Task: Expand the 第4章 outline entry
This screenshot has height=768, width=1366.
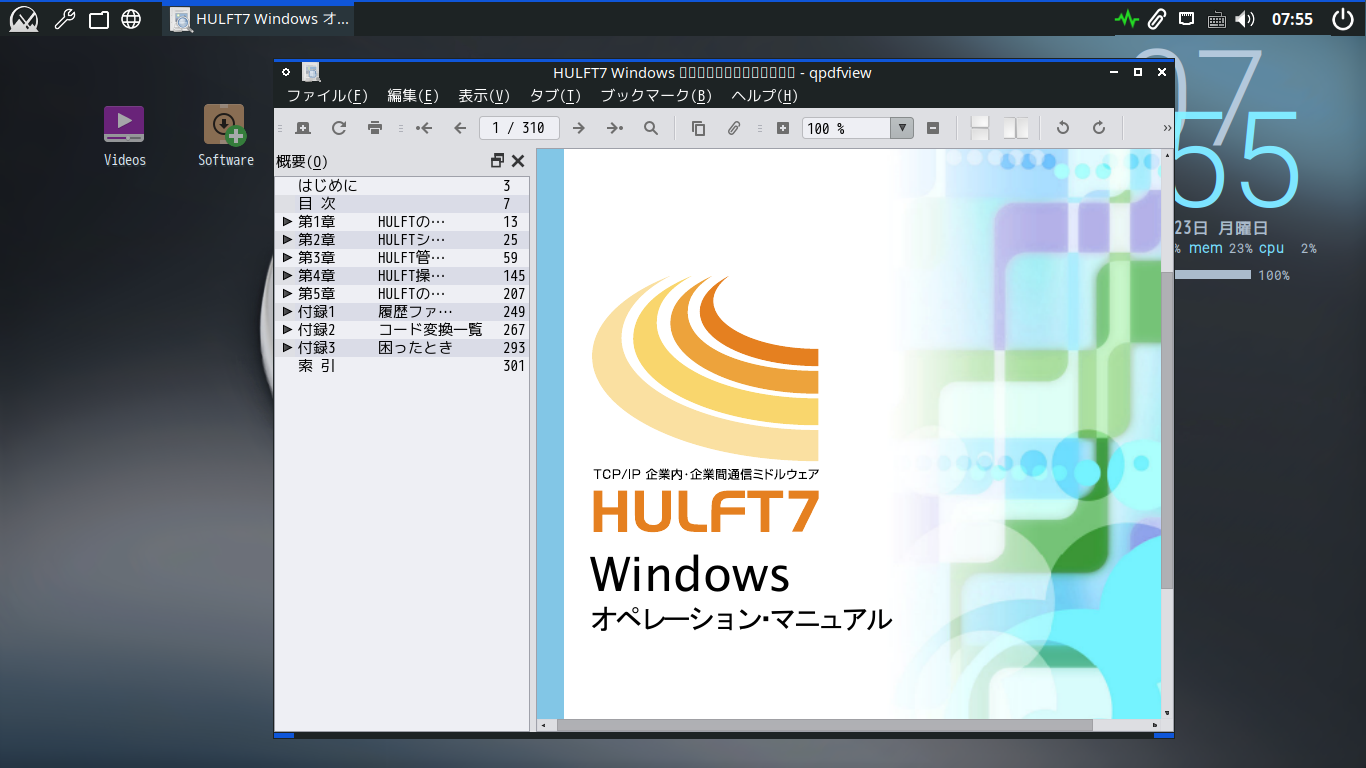Action: click(x=287, y=276)
